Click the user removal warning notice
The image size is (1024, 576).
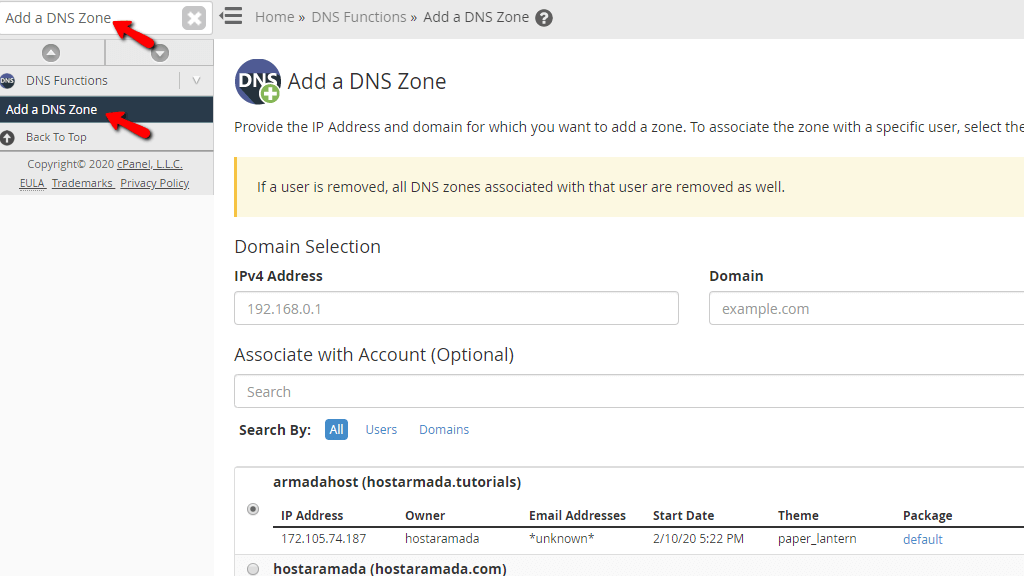[630, 187]
